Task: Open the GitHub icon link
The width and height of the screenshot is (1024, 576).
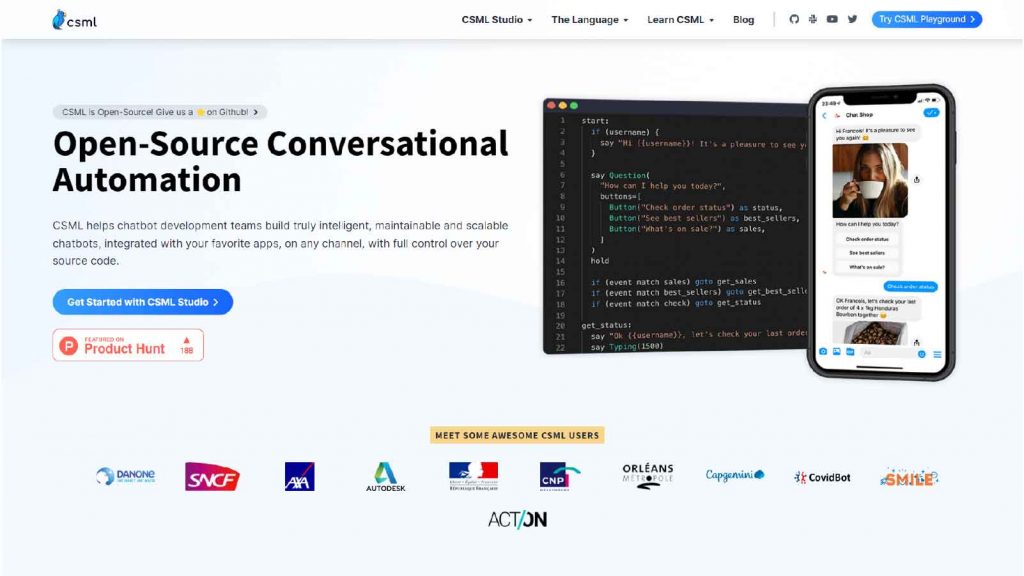Action: point(794,20)
